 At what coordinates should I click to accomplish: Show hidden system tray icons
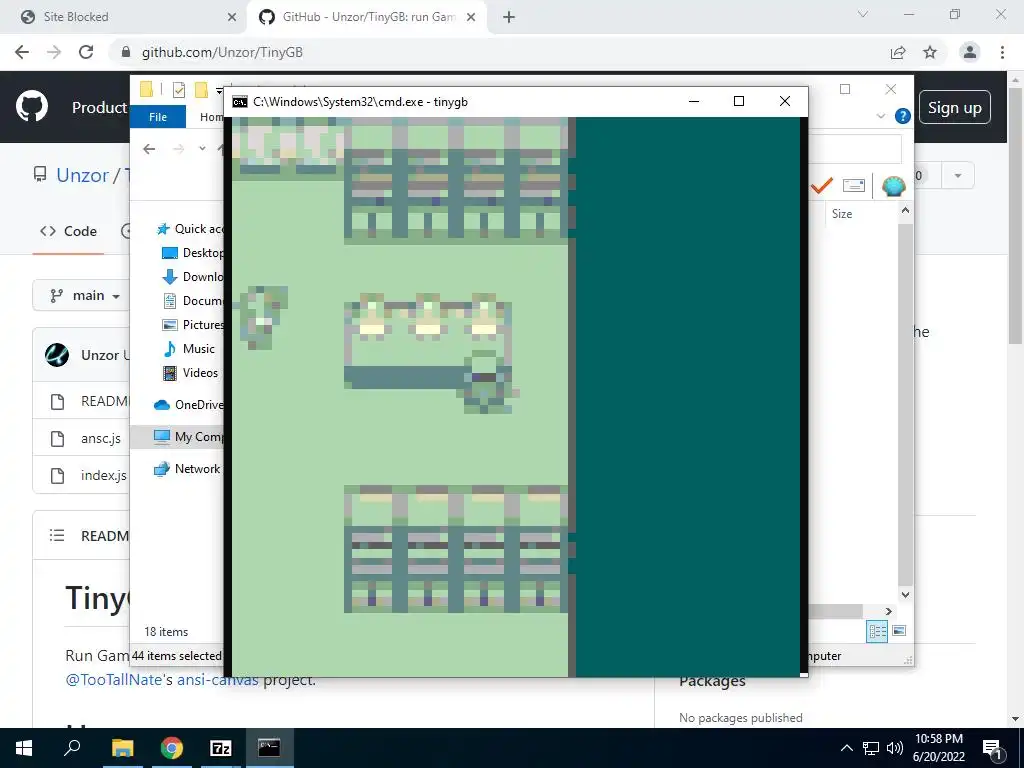846,748
